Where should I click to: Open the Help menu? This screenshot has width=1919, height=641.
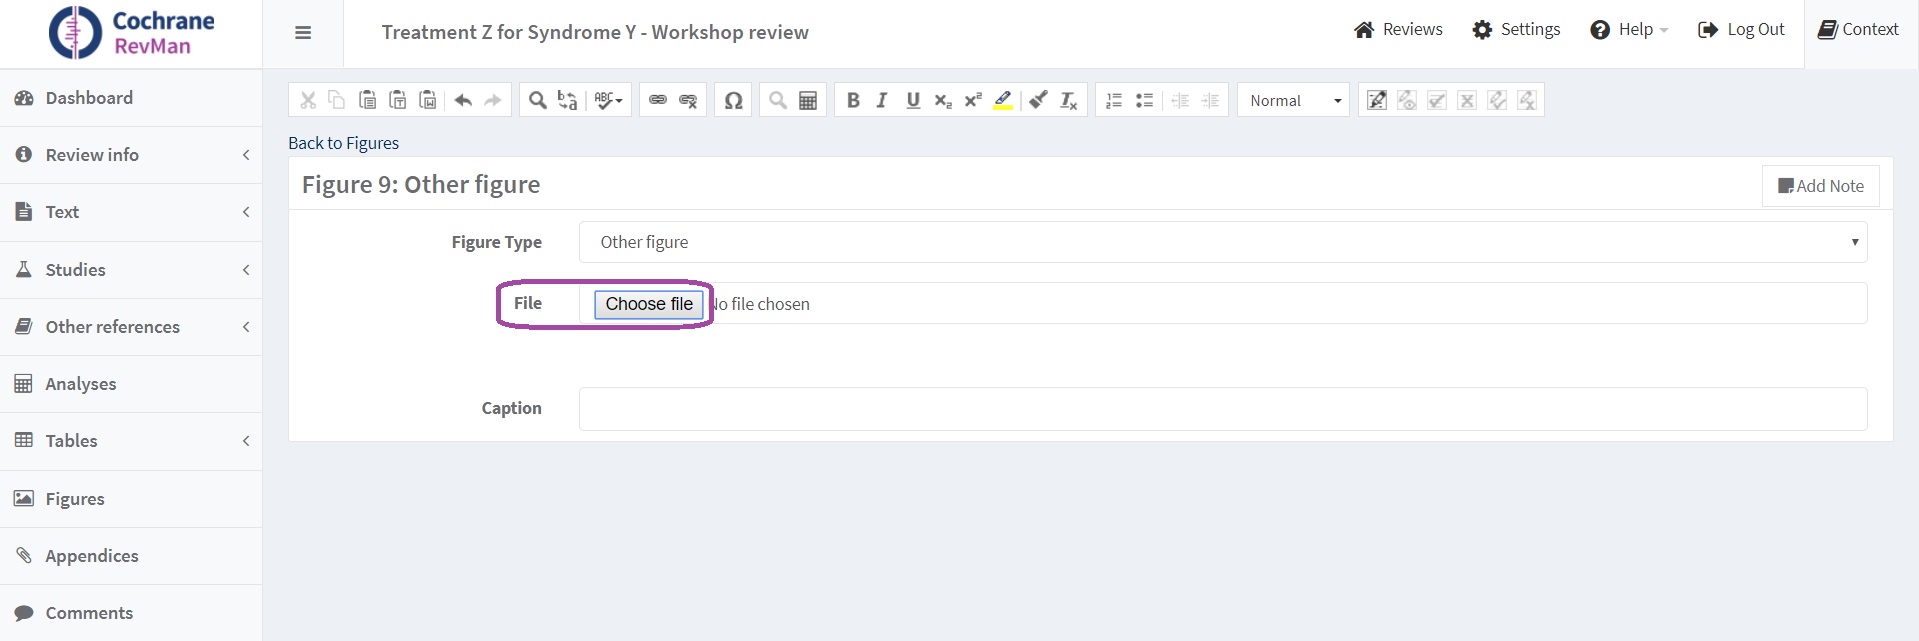tap(1629, 30)
